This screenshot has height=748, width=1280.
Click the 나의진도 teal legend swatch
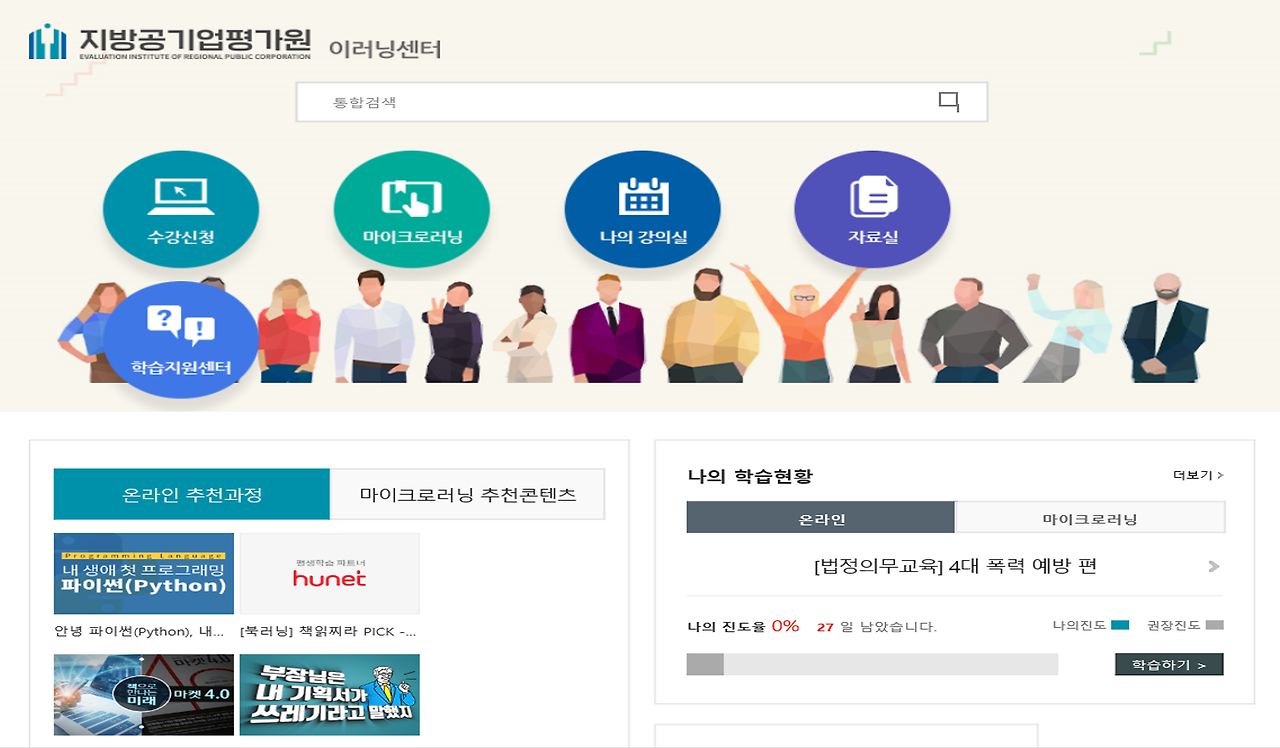1120,625
